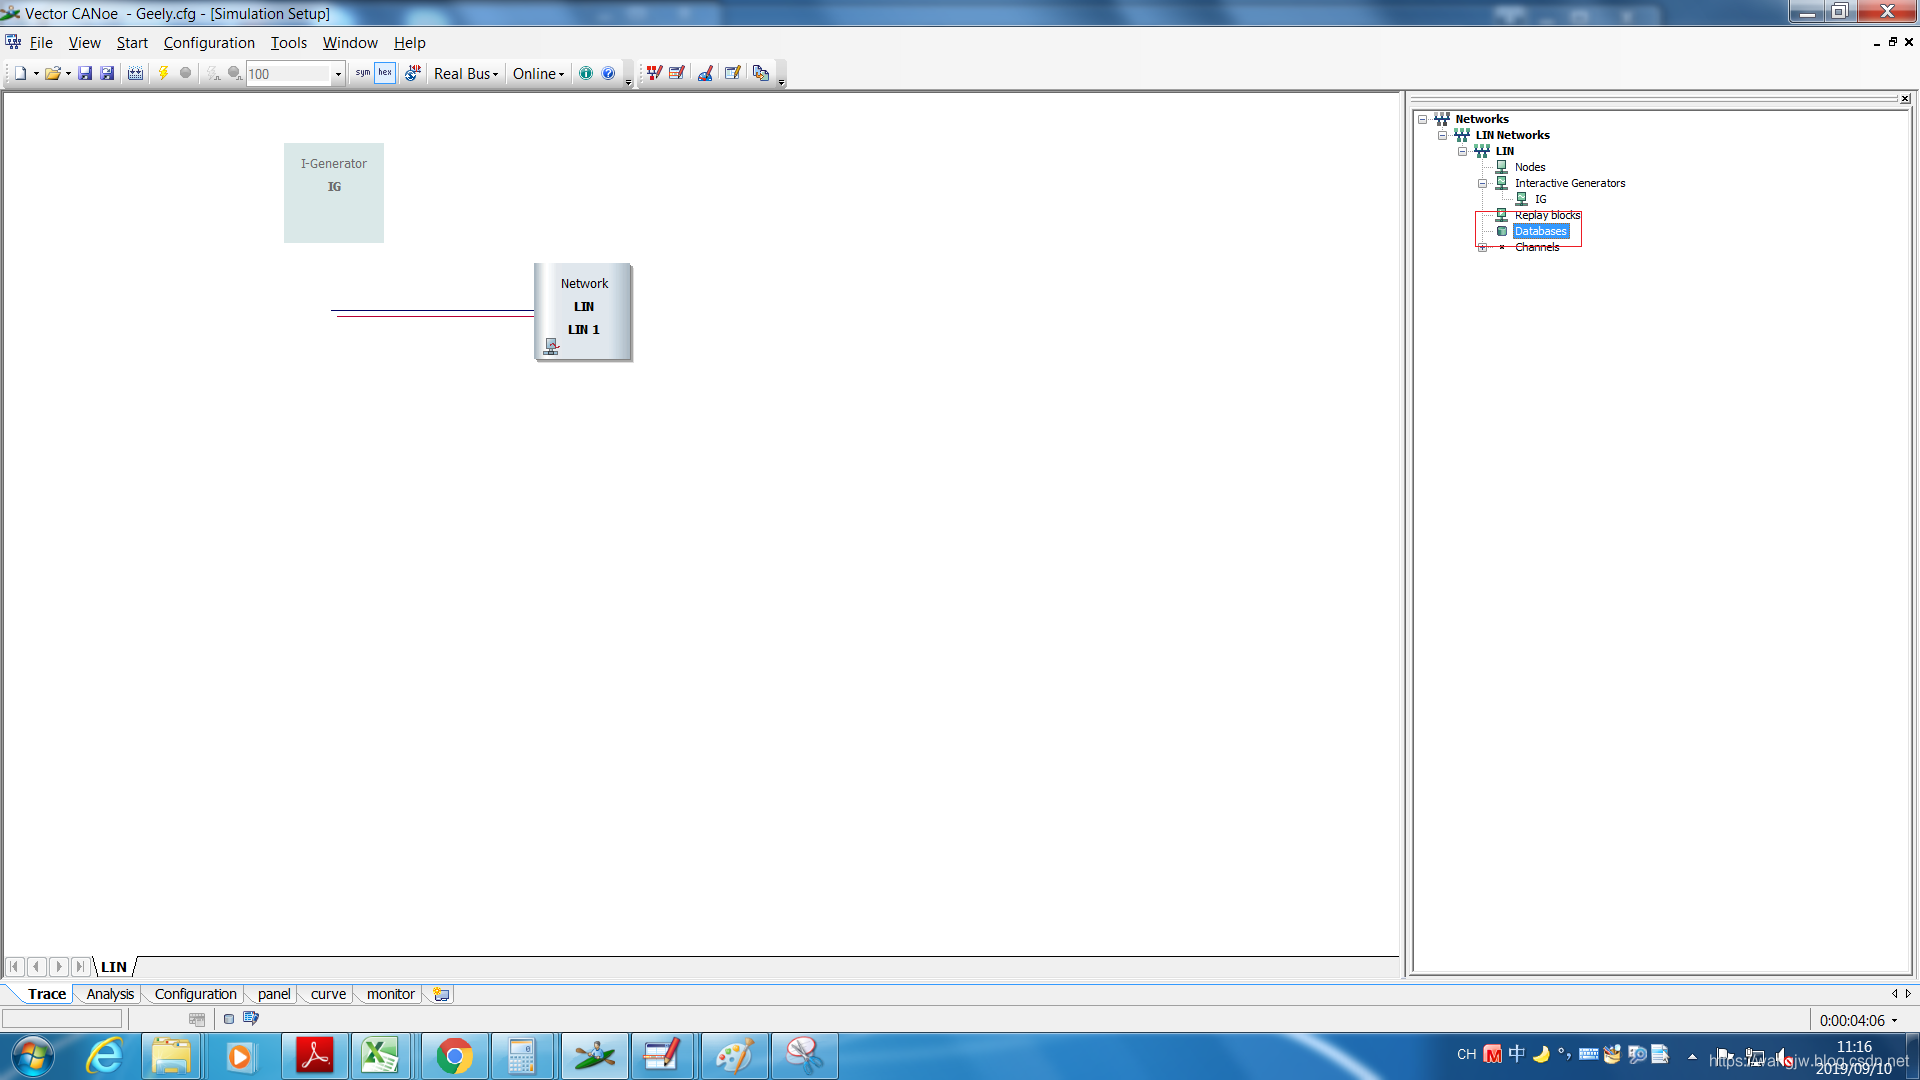Click the Start measurement lightning icon
Screen dimensions: 1920x1080
163,73
